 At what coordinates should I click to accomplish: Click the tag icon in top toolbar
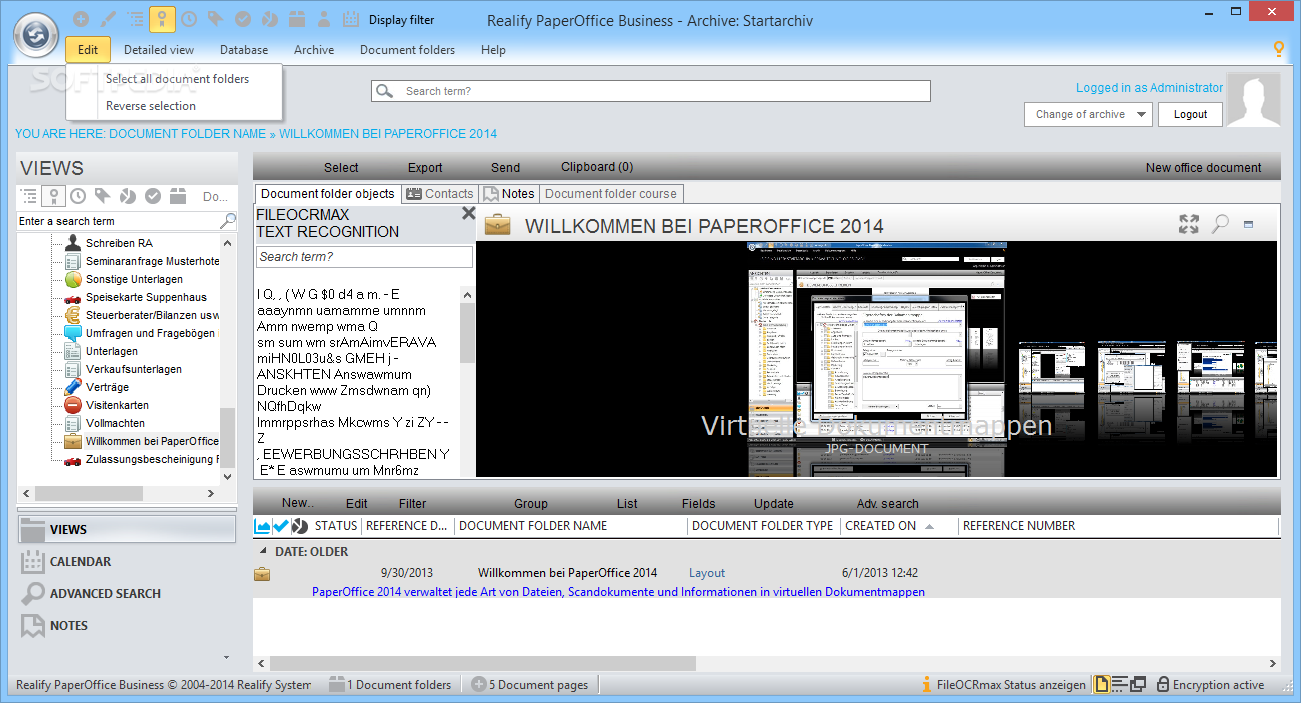coord(216,19)
